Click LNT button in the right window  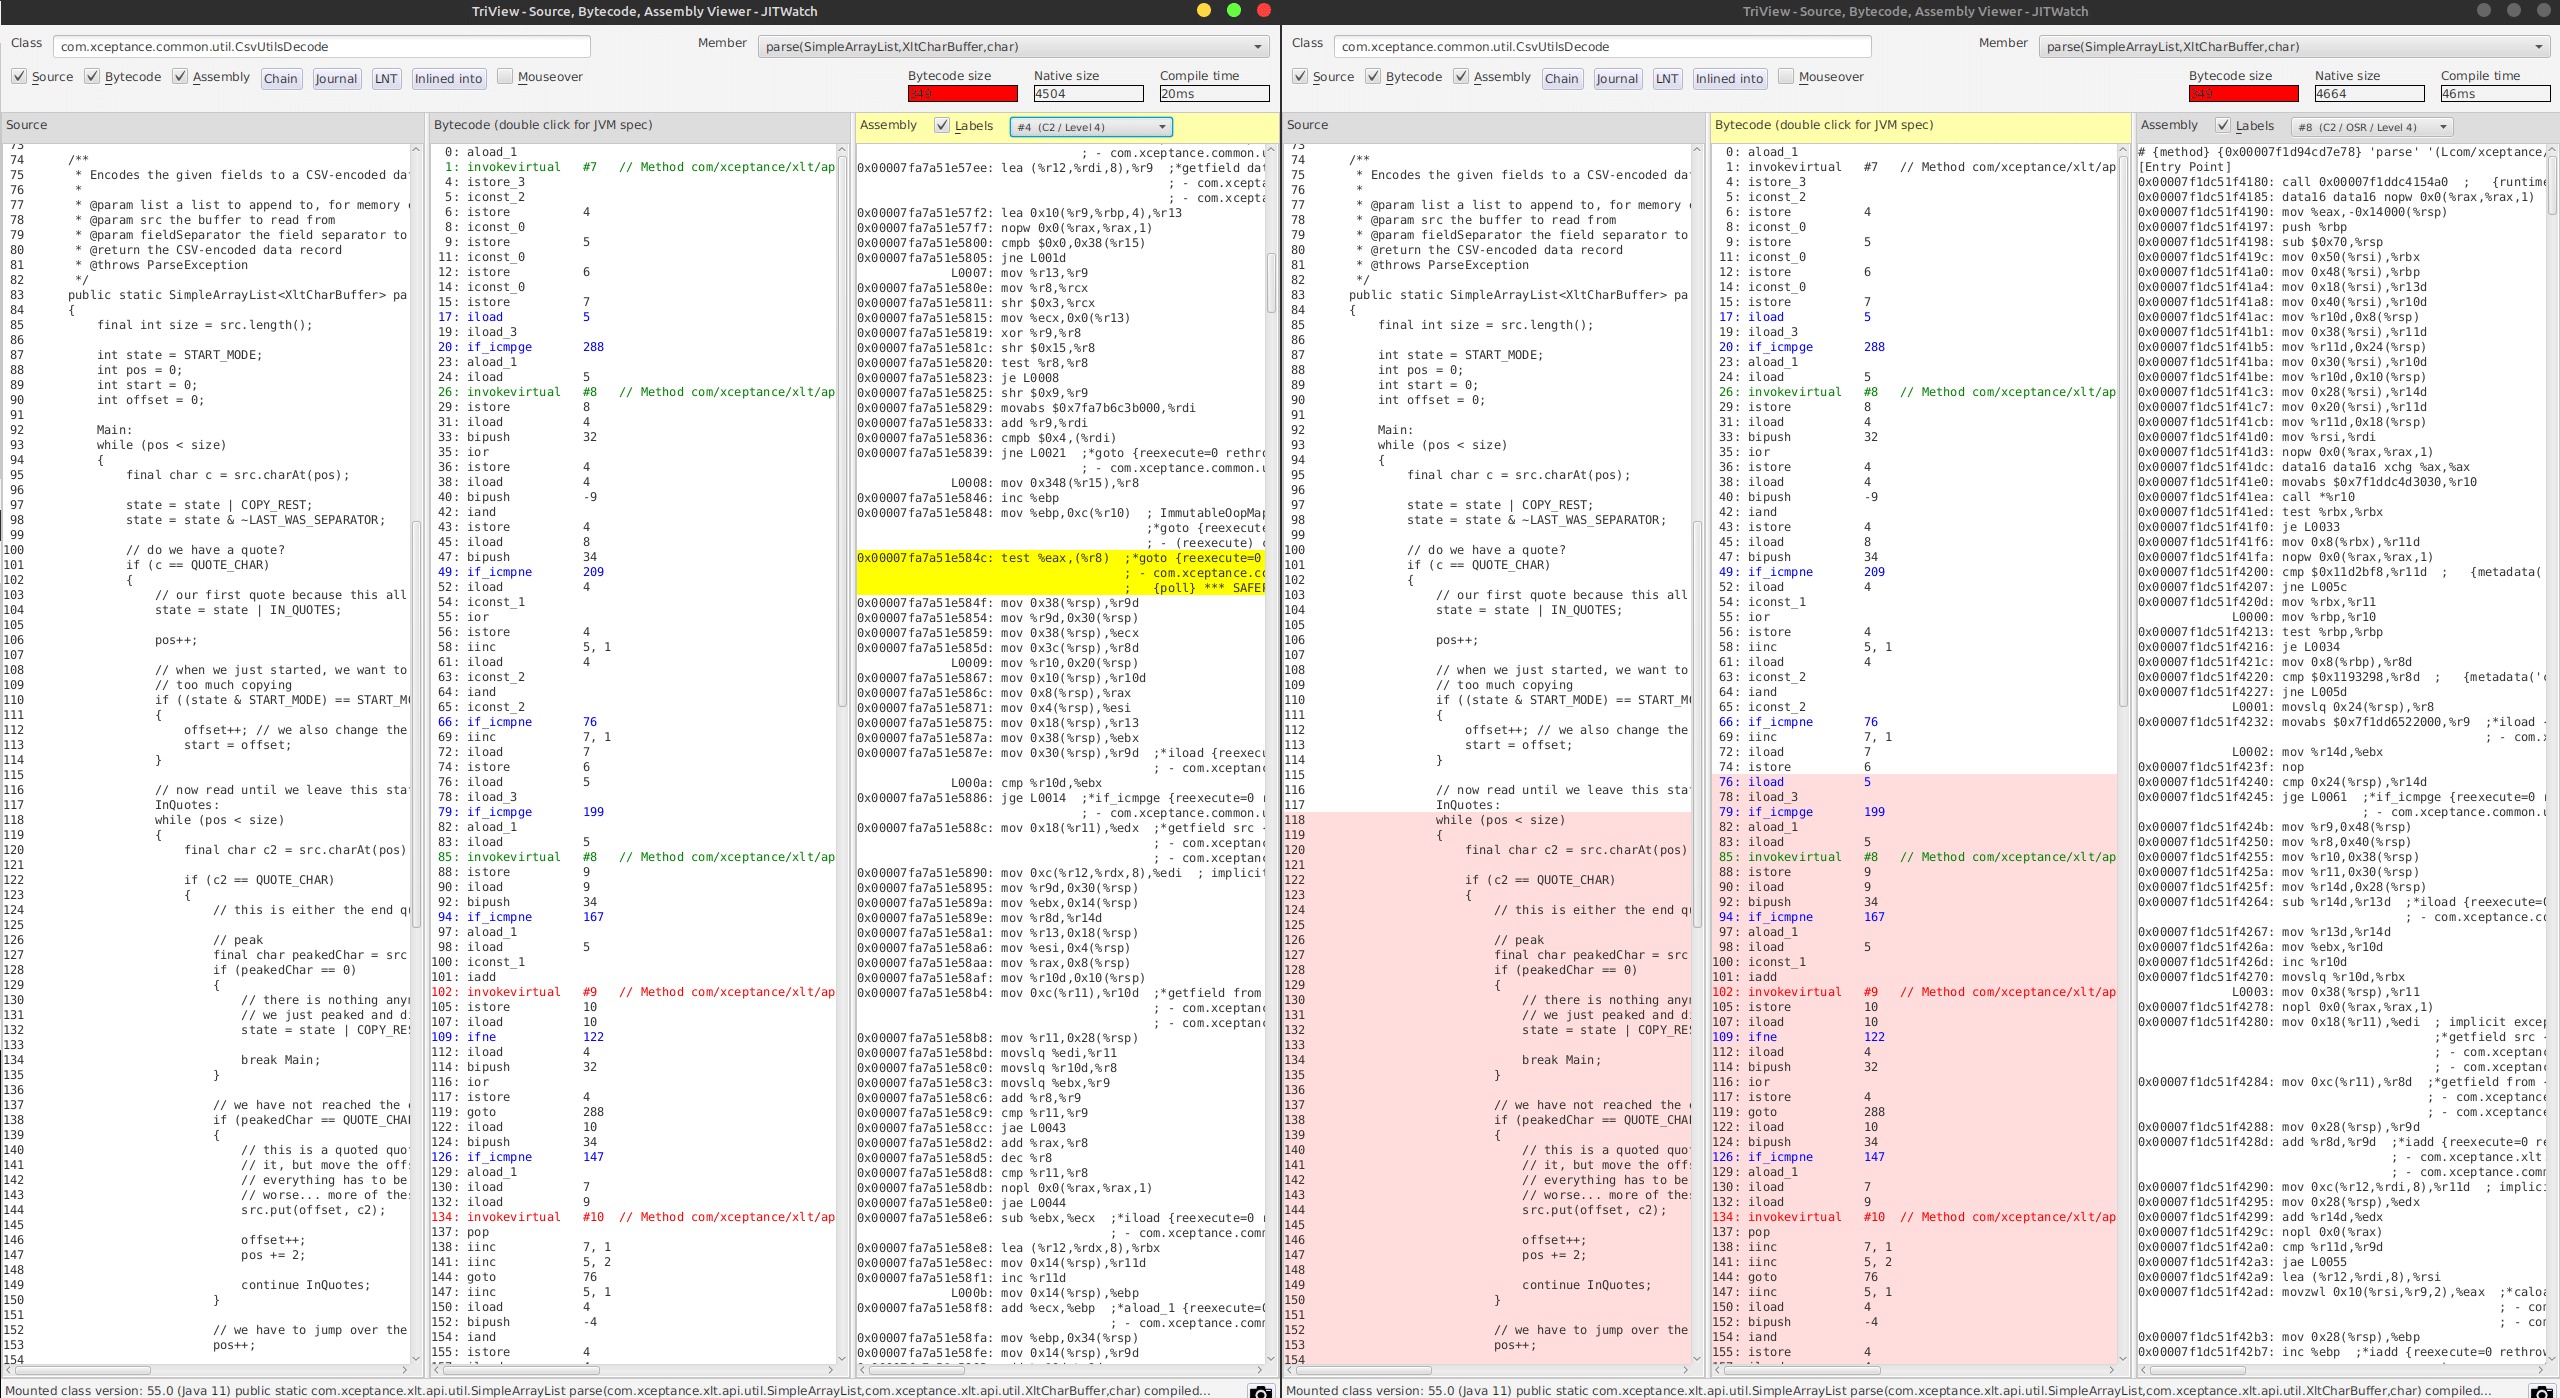(x=1667, y=79)
